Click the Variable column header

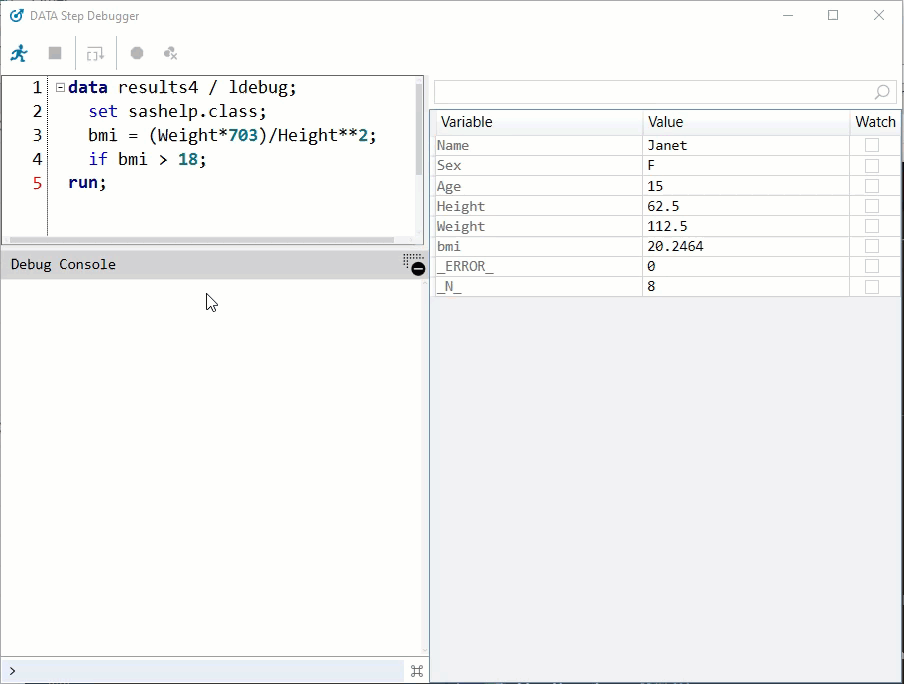(465, 121)
